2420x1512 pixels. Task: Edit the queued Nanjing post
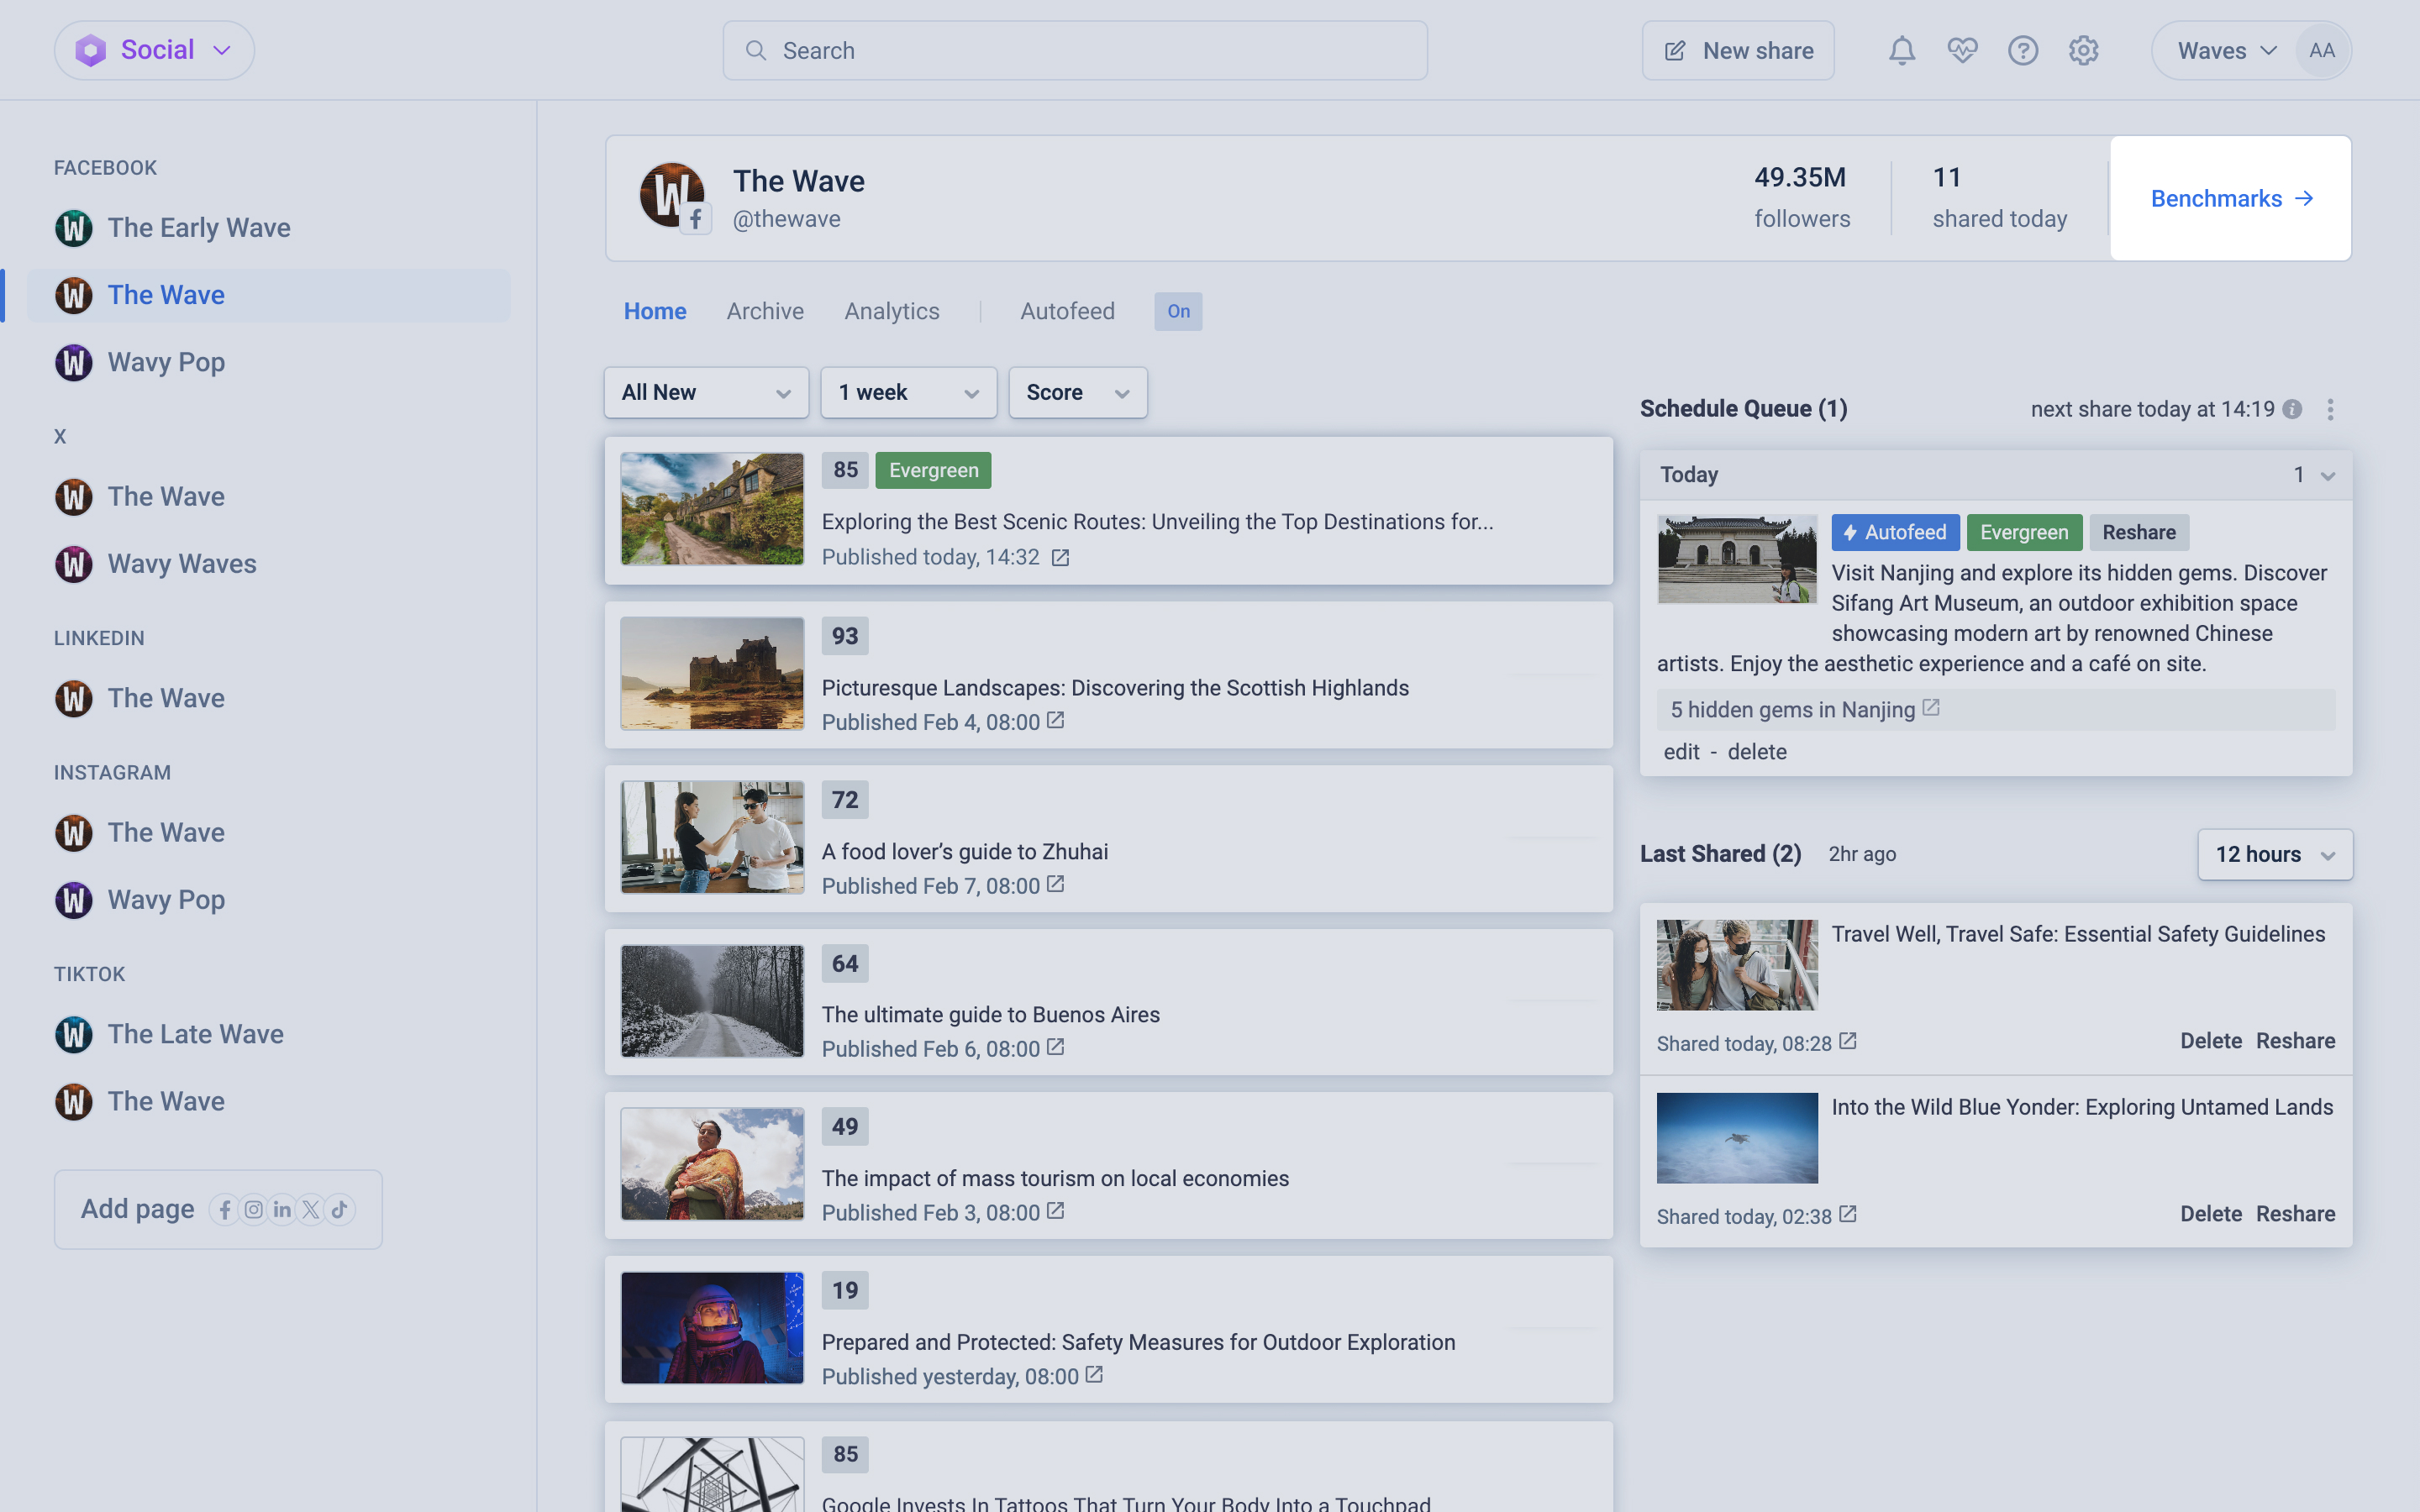(1681, 752)
